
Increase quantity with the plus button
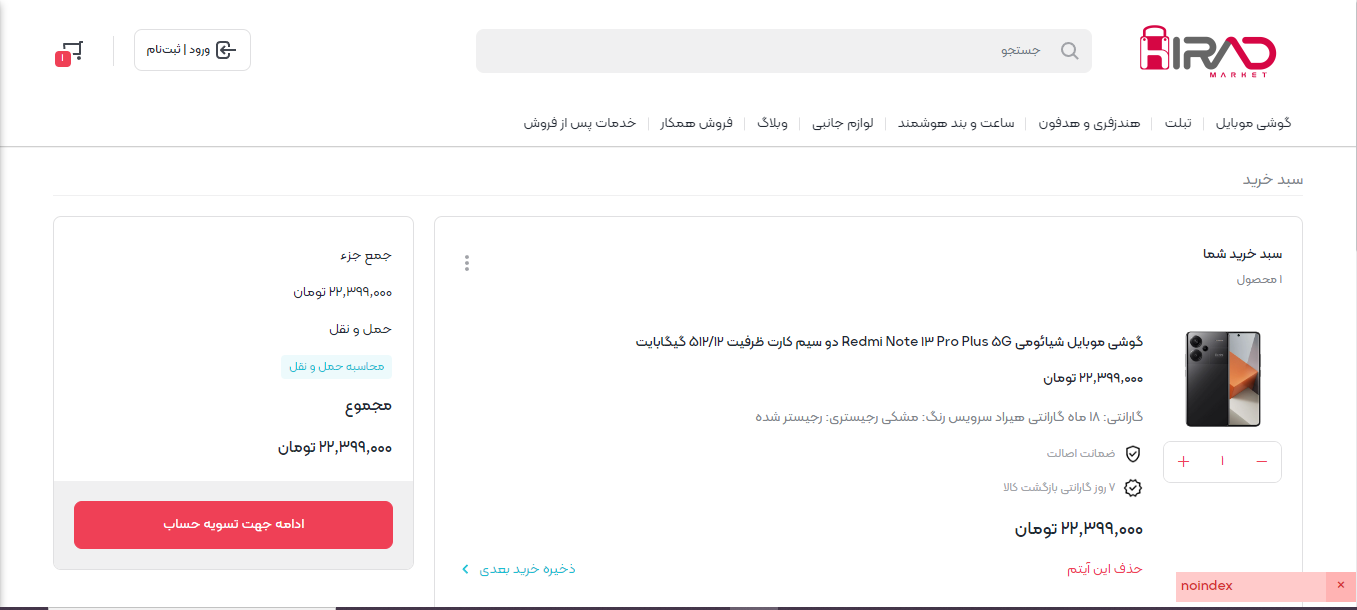click(x=1184, y=461)
